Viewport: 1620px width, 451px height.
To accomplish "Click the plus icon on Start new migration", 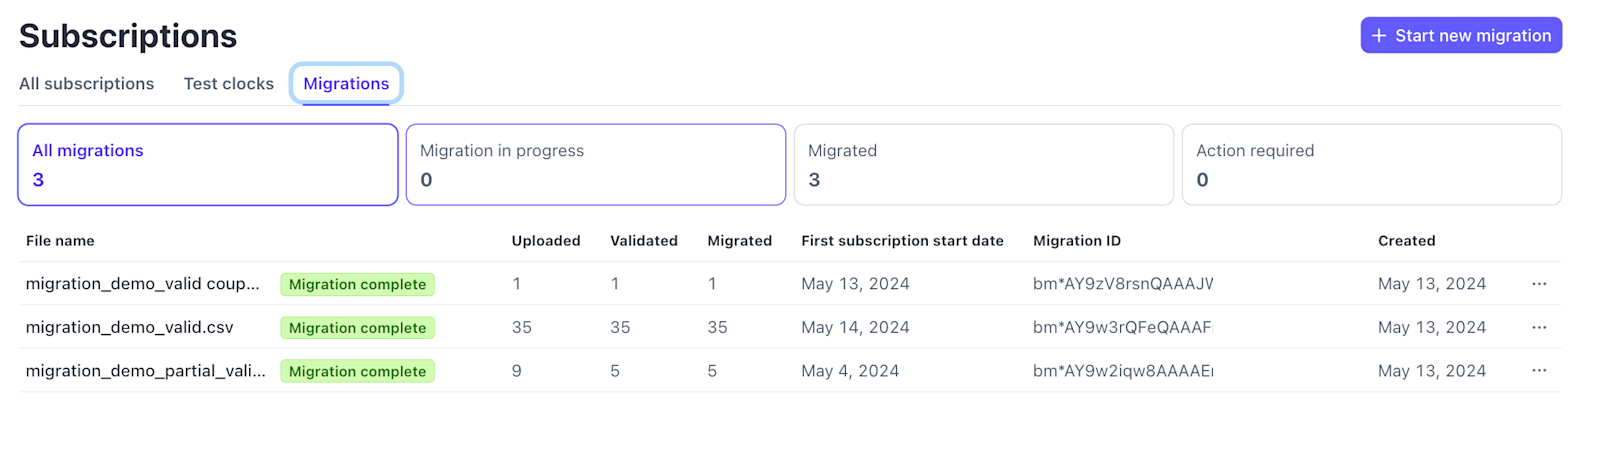I will [1379, 36].
